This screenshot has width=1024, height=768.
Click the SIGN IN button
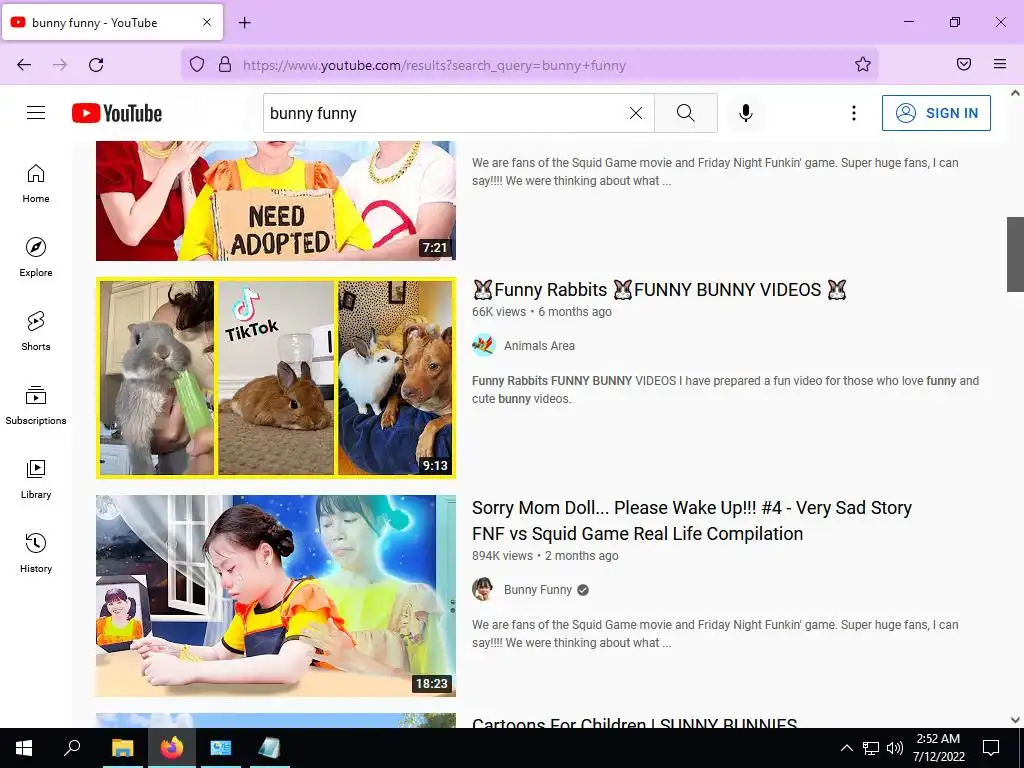click(936, 113)
